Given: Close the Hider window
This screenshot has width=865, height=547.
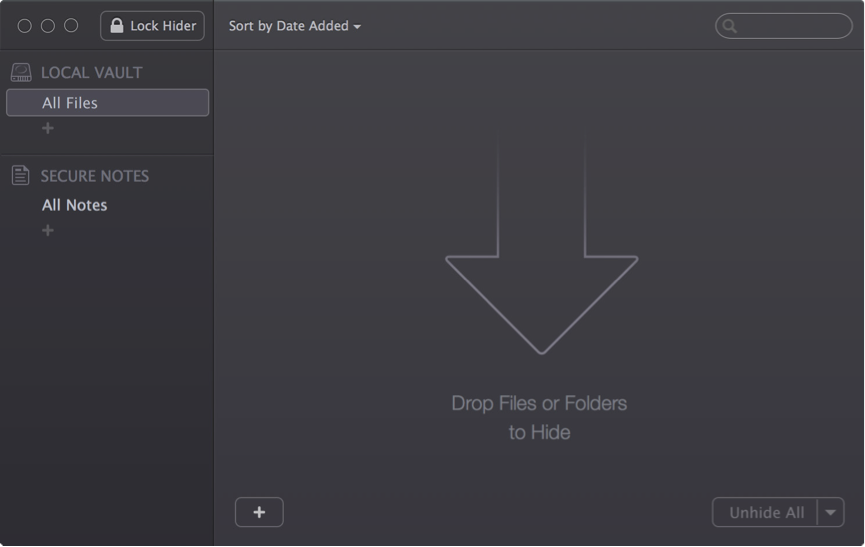Looking at the screenshot, I should point(24,26).
